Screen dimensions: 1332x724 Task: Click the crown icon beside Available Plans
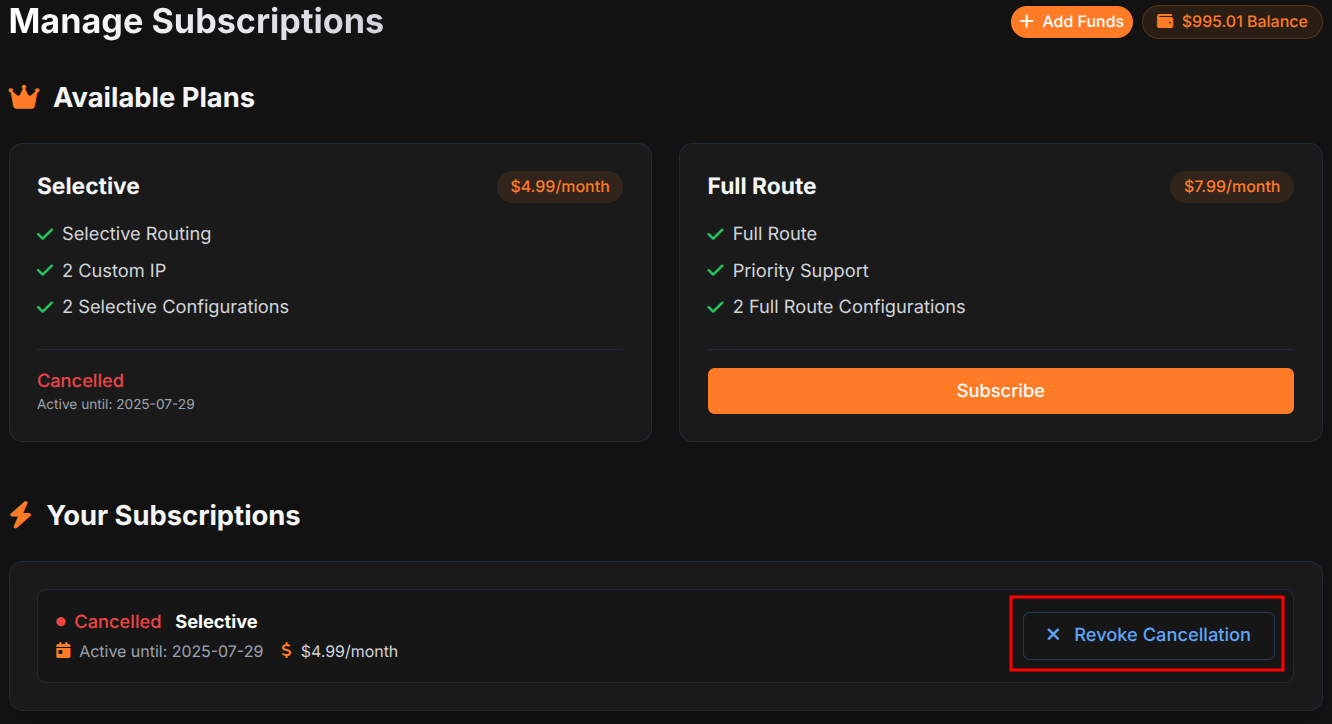tap(24, 98)
